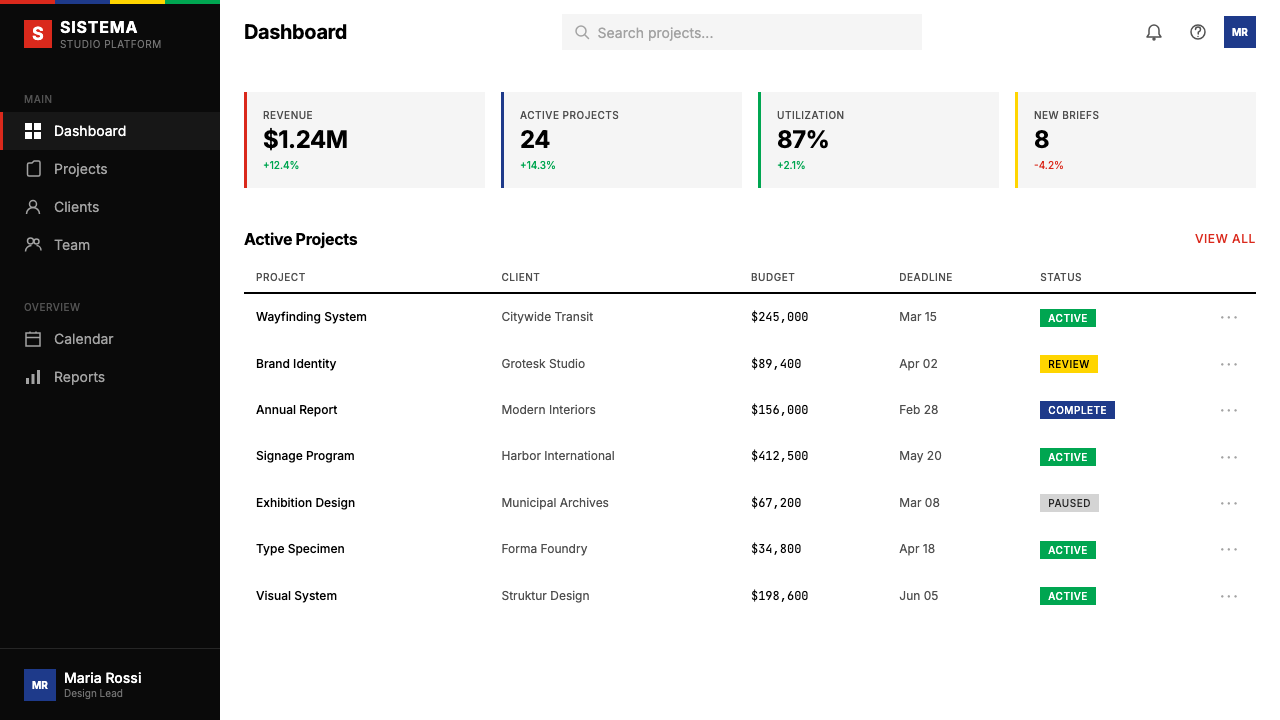The image size is (1280, 720).
Task: Open more options for Exhibition Design row
Action: pyautogui.click(x=1229, y=503)
